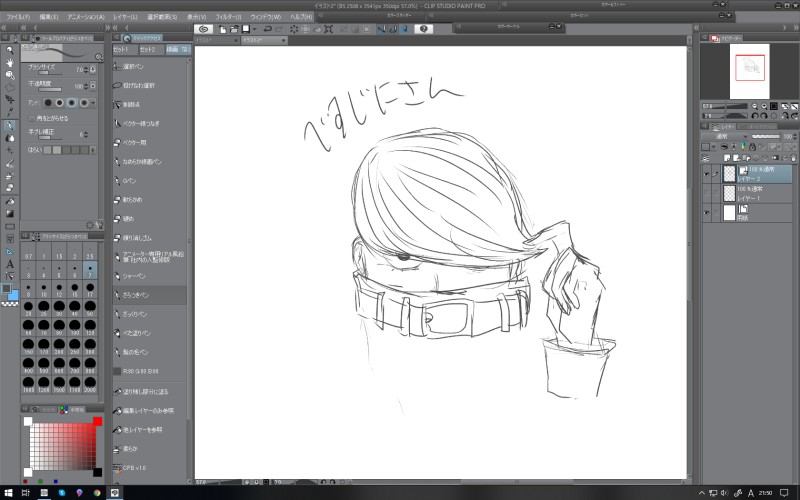
Task: Open layer color dropdown arrow
Action: pos(713,147)
